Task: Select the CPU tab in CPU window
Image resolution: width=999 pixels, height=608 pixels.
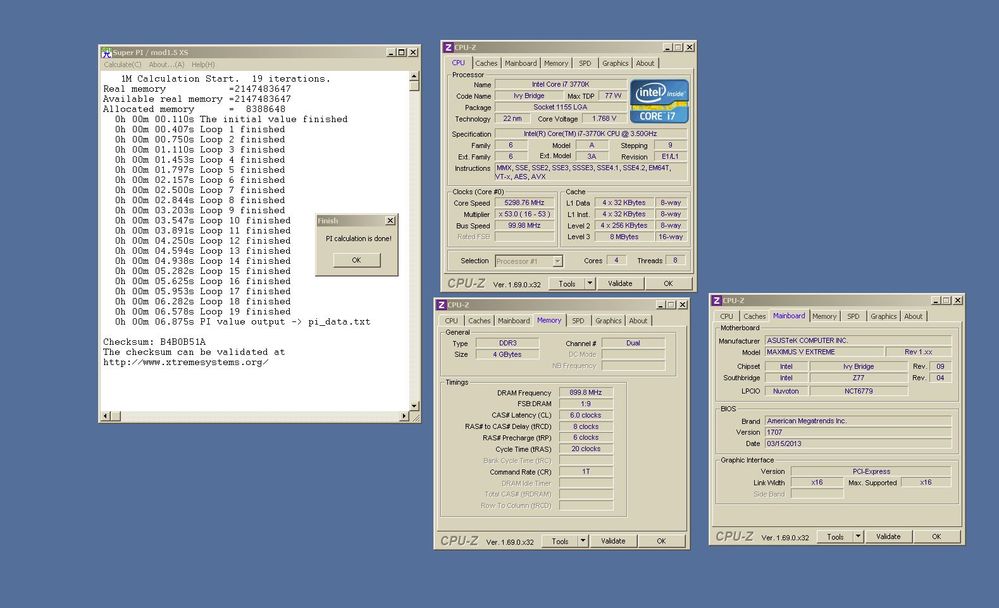Action: point(458,62)
